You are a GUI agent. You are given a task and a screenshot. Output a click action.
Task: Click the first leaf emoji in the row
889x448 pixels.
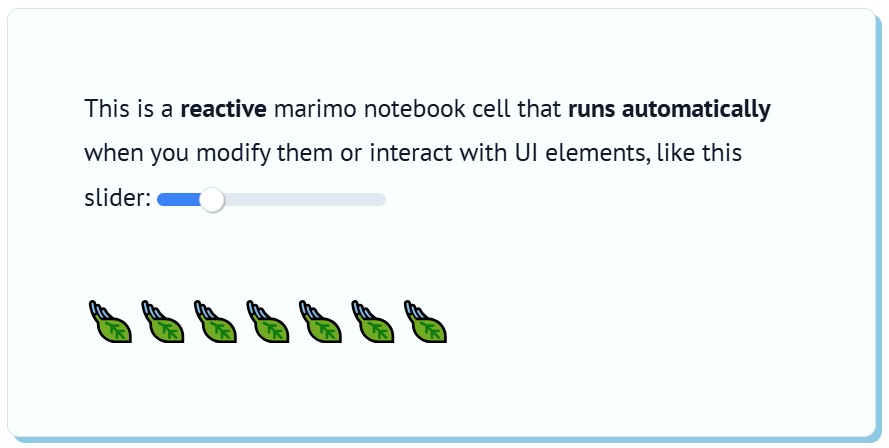coord(111,322)
